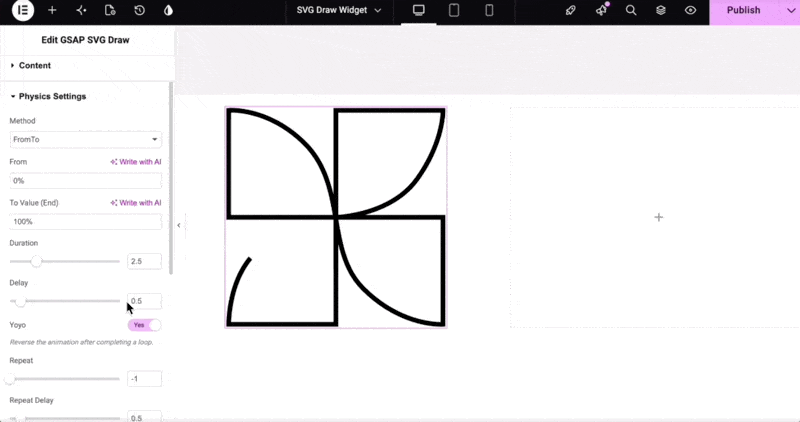This screenshot has width=800, height=422.
Task: Open the Page Settings document icon
Action: click(x=110, y=10)
